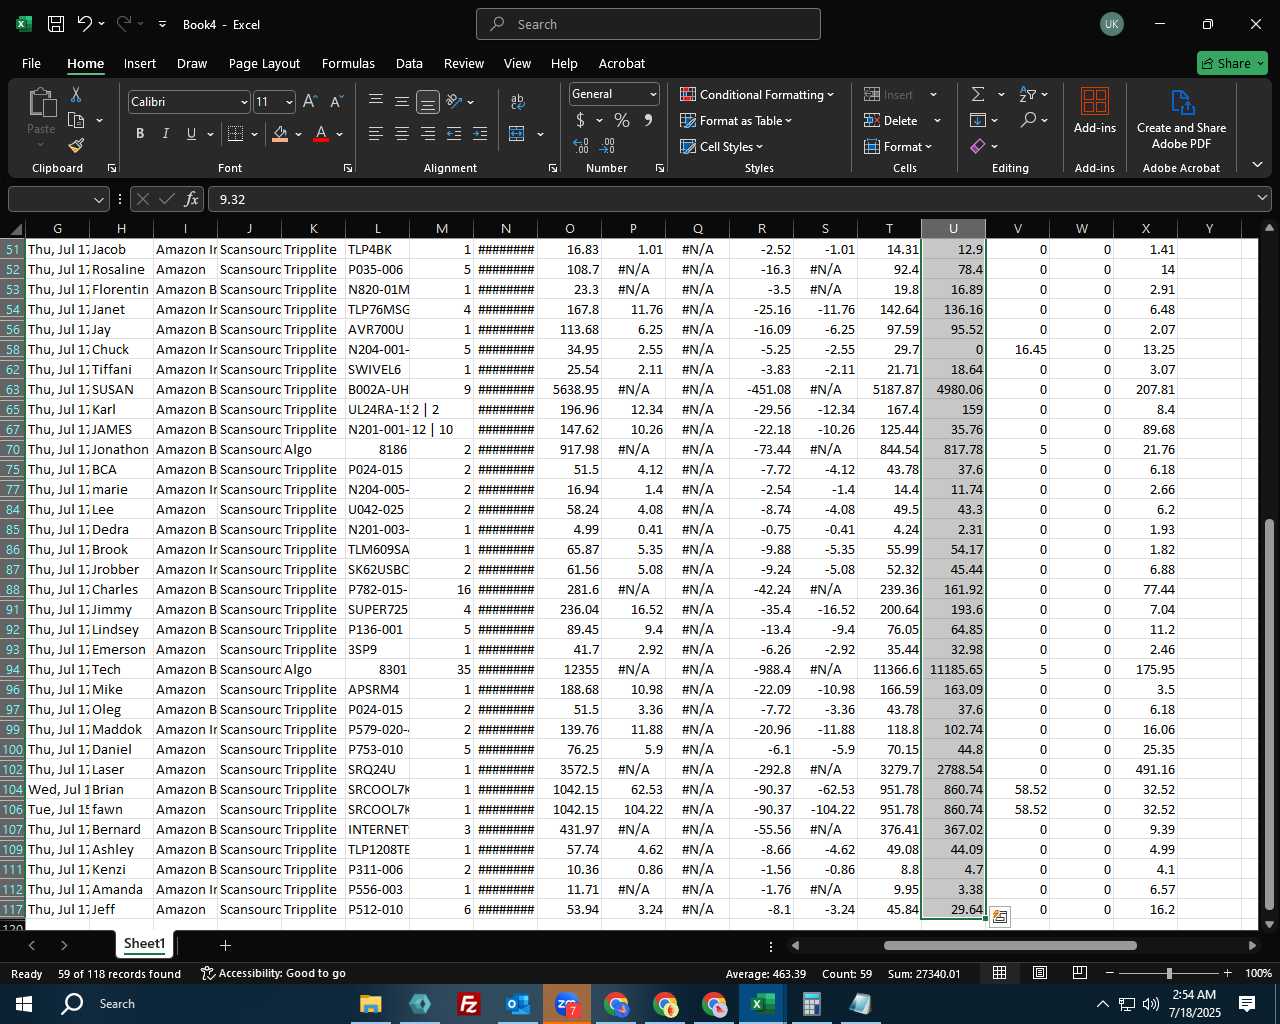This screenshot has width=1280, height=1024.
Task: Click the new sheet plus icon
Action: (225, 945)
